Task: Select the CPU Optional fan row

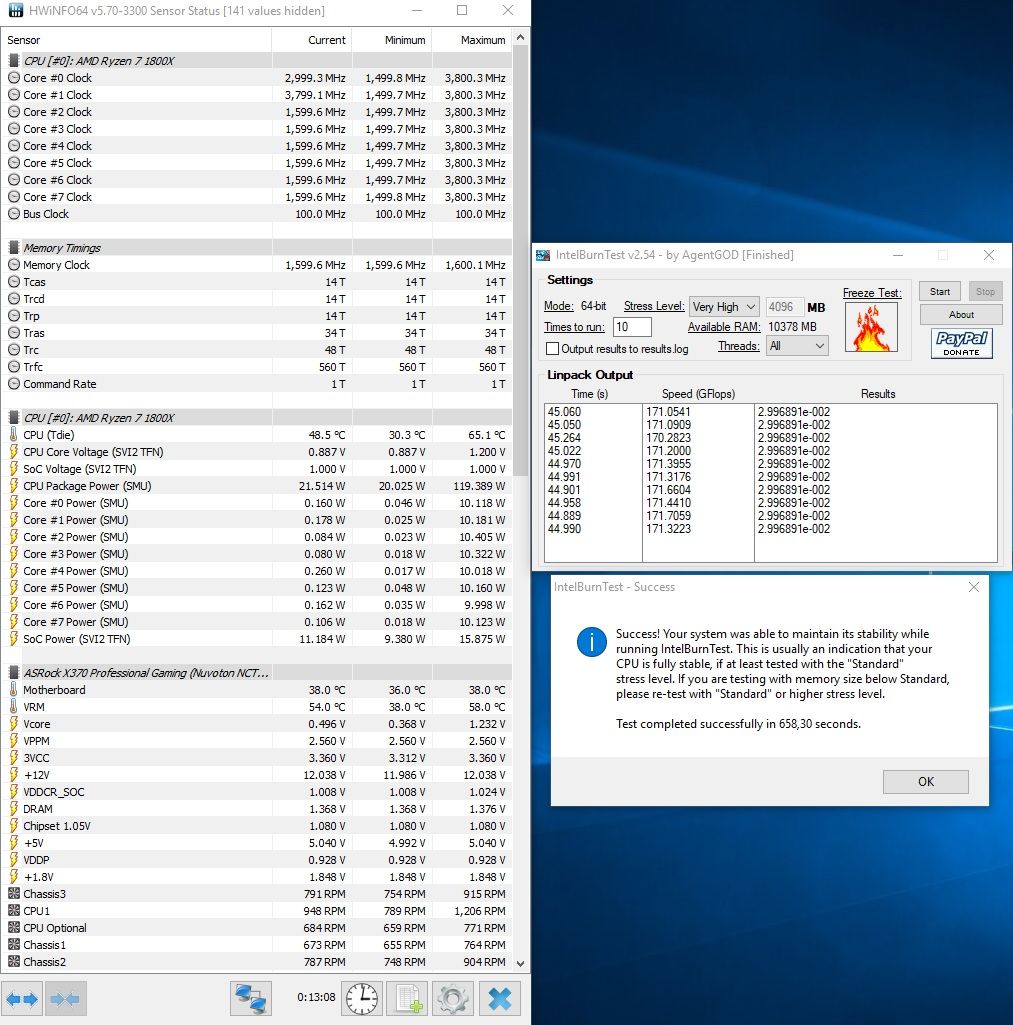Action: [x=257, y=928]
